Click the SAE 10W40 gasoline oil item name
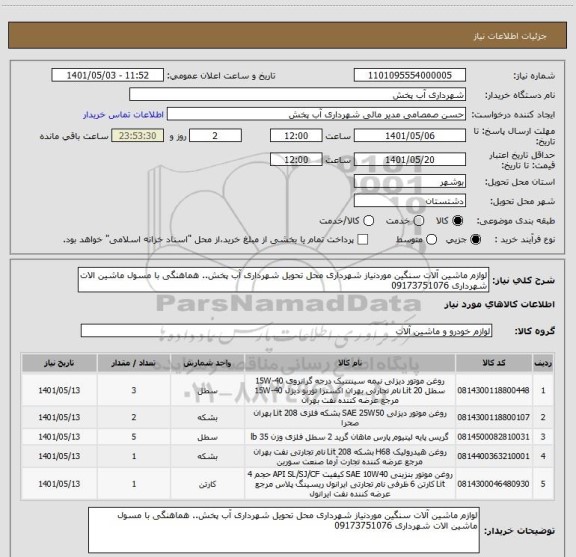576x557 pixels. [x=350, y=484]
